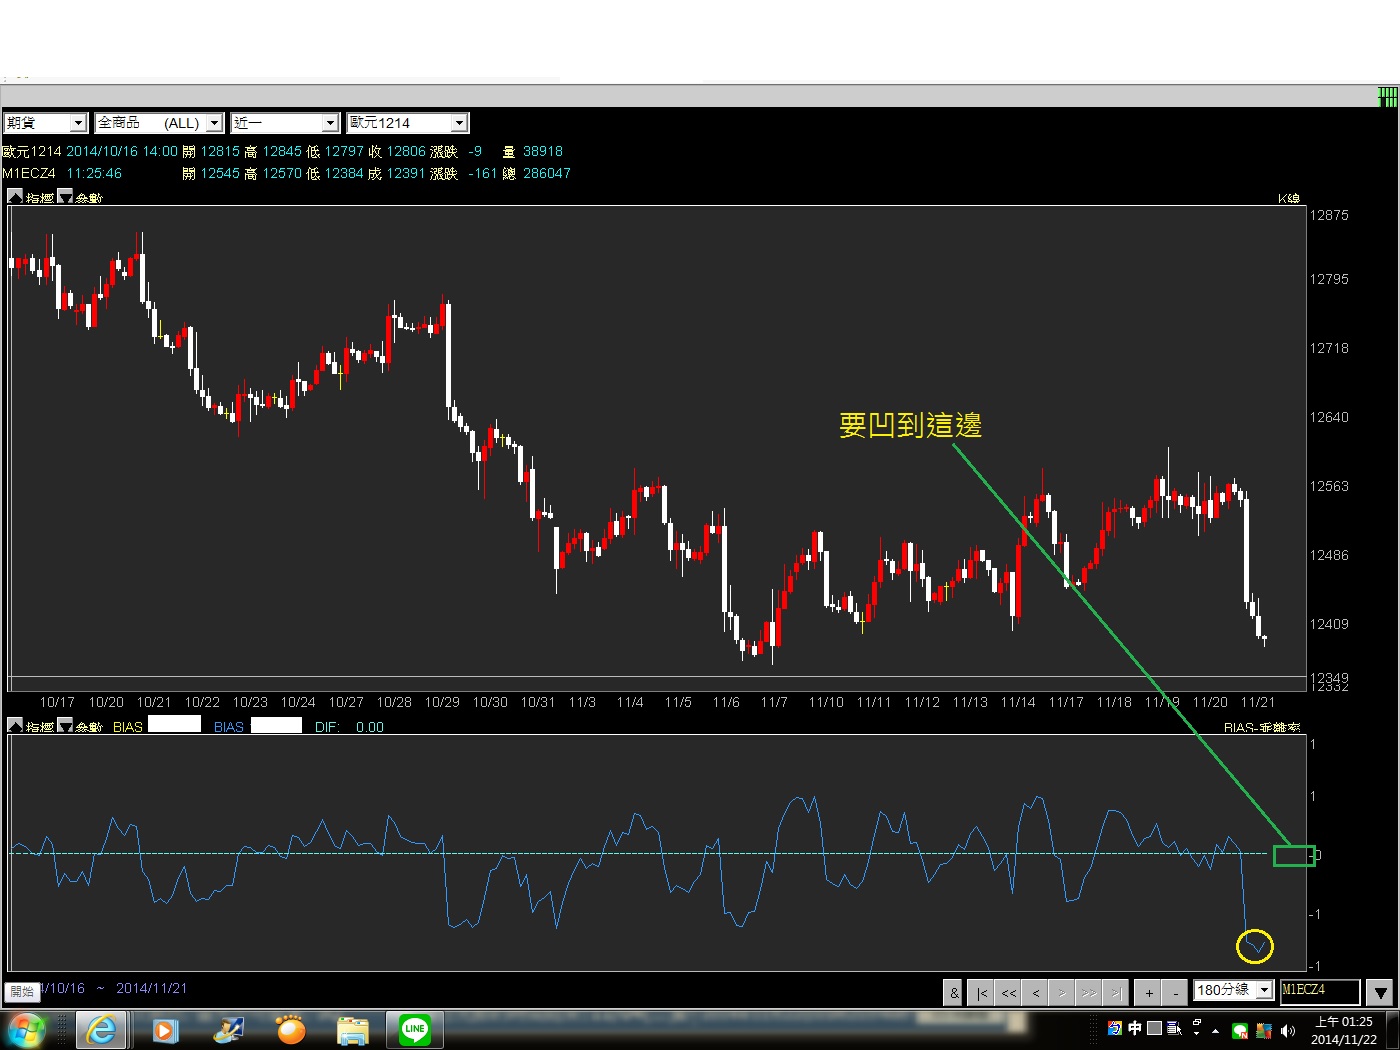This screenshot has width=1400, height=1050.
Task: Click the << fast rewind button
Action: click(x=1009, y=992)
